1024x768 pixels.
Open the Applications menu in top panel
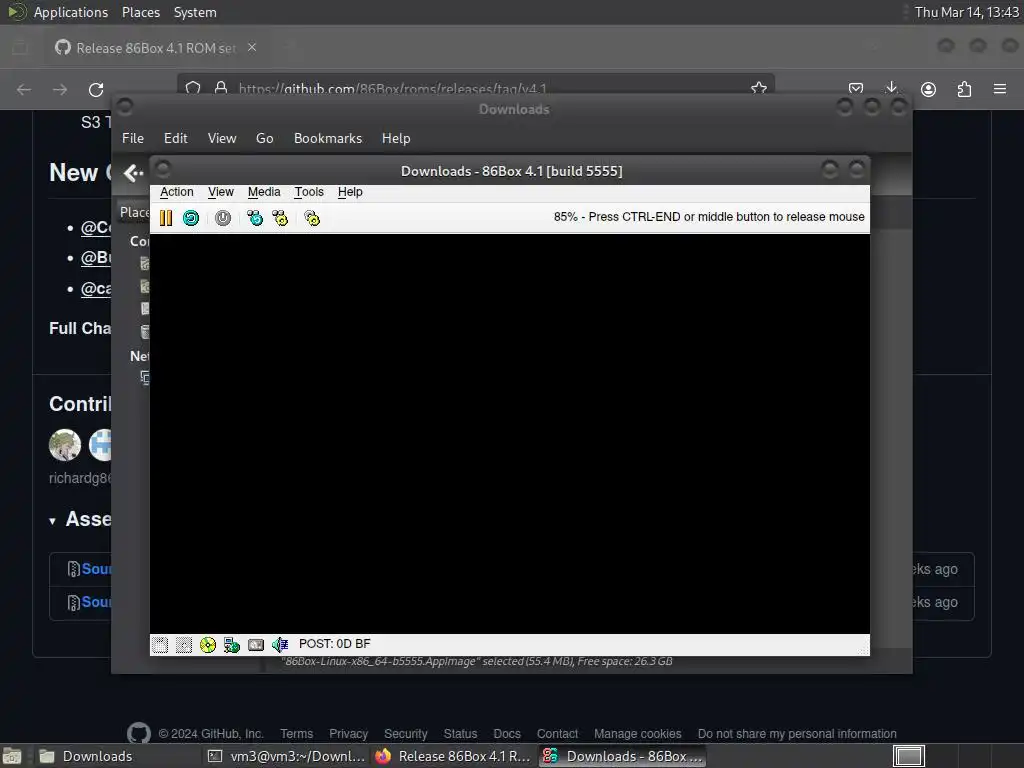(x=71, y=12)
